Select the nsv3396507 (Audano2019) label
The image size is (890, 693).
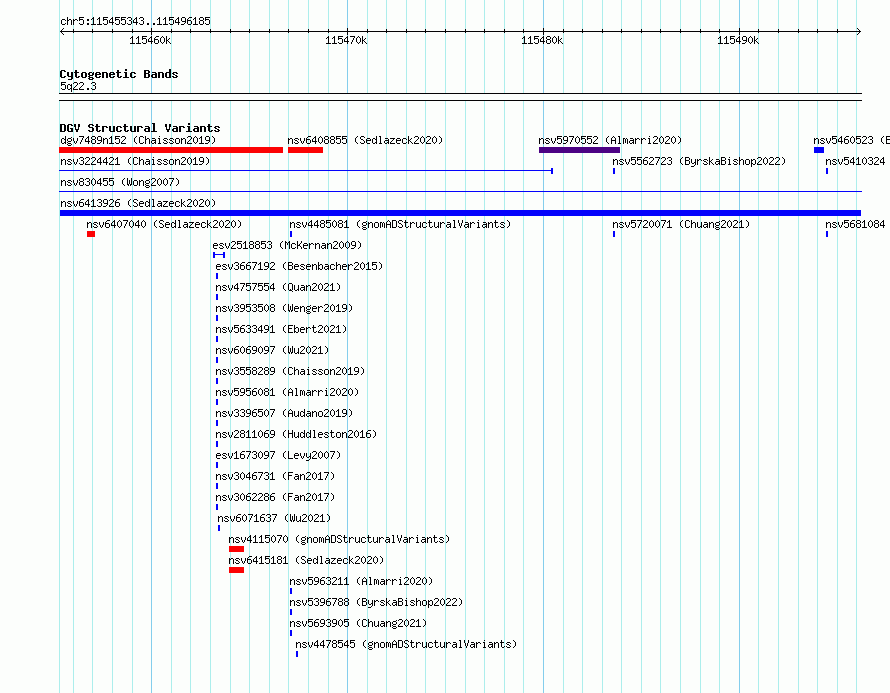[284, 413]
